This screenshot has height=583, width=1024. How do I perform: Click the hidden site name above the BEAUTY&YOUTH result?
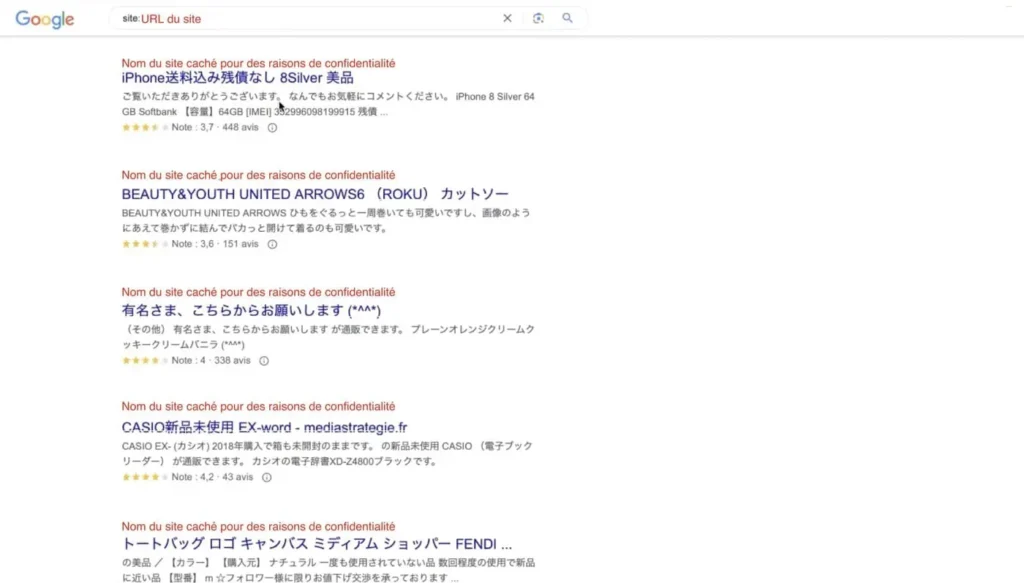click(x=259, y=175)
